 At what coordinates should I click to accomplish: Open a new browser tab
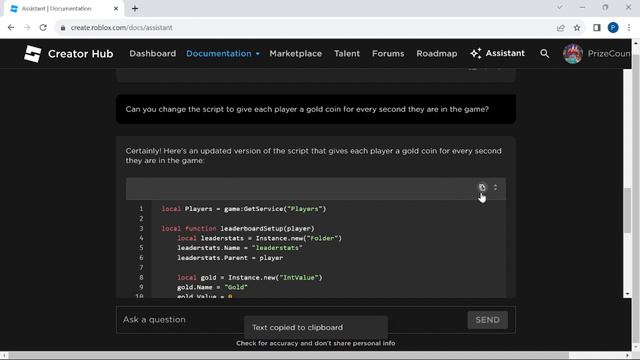[x=135, y=9]
